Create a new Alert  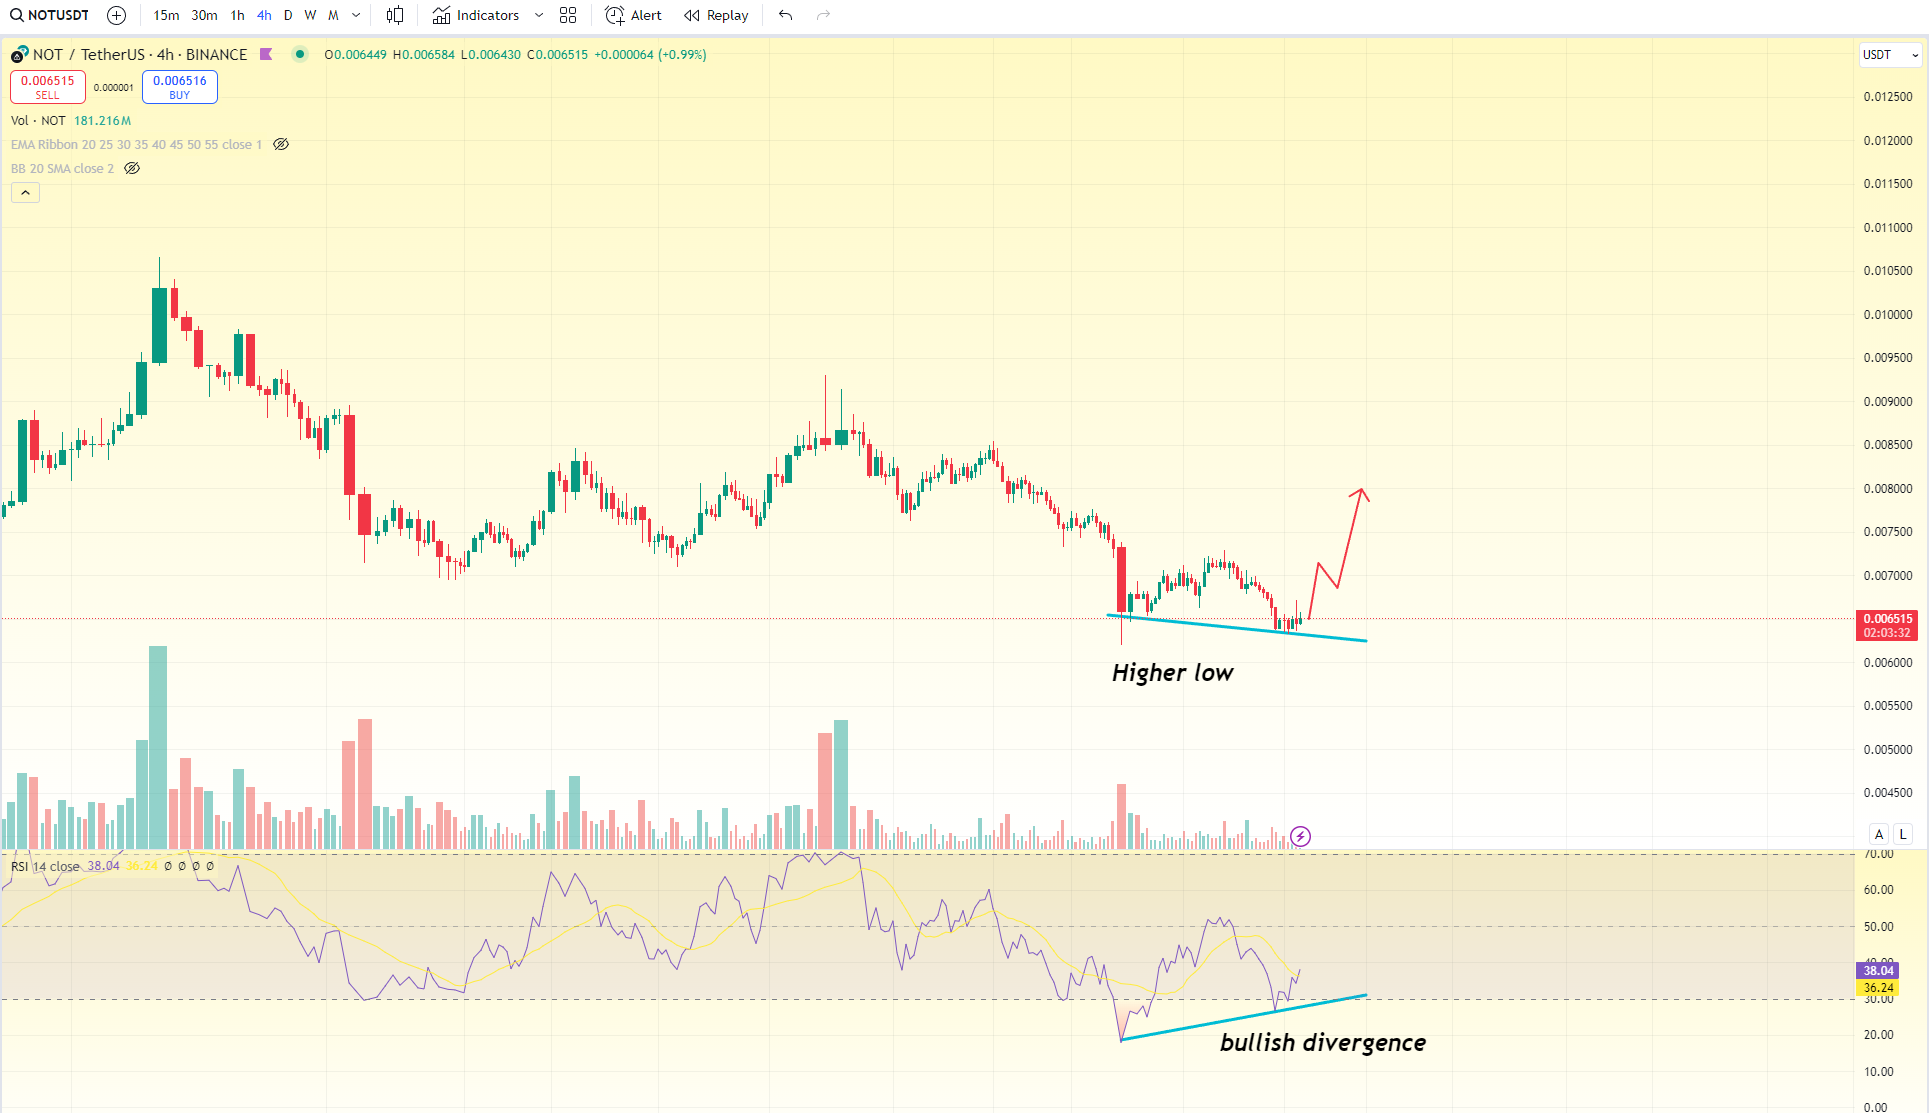pyautogui.click(x=634, y=15)
